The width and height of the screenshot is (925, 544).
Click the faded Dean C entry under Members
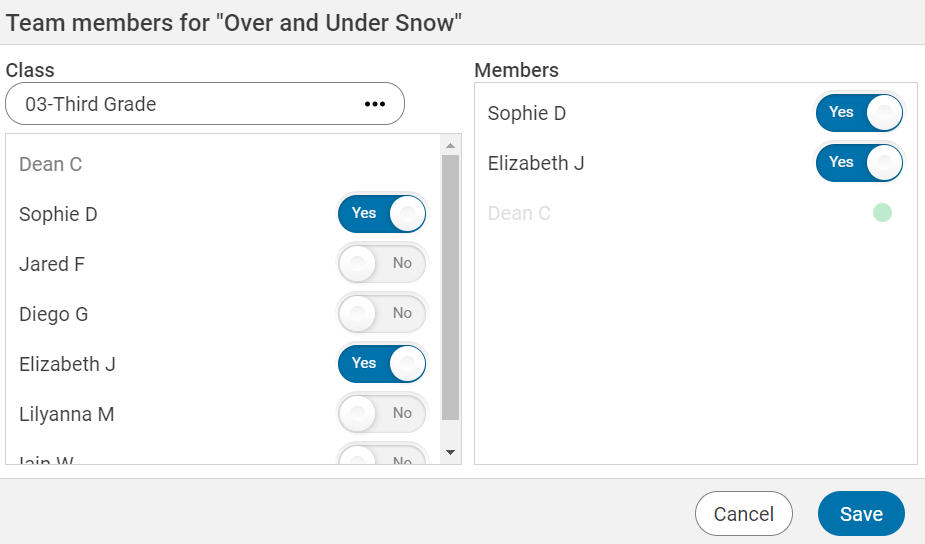[x=519, y=214]
